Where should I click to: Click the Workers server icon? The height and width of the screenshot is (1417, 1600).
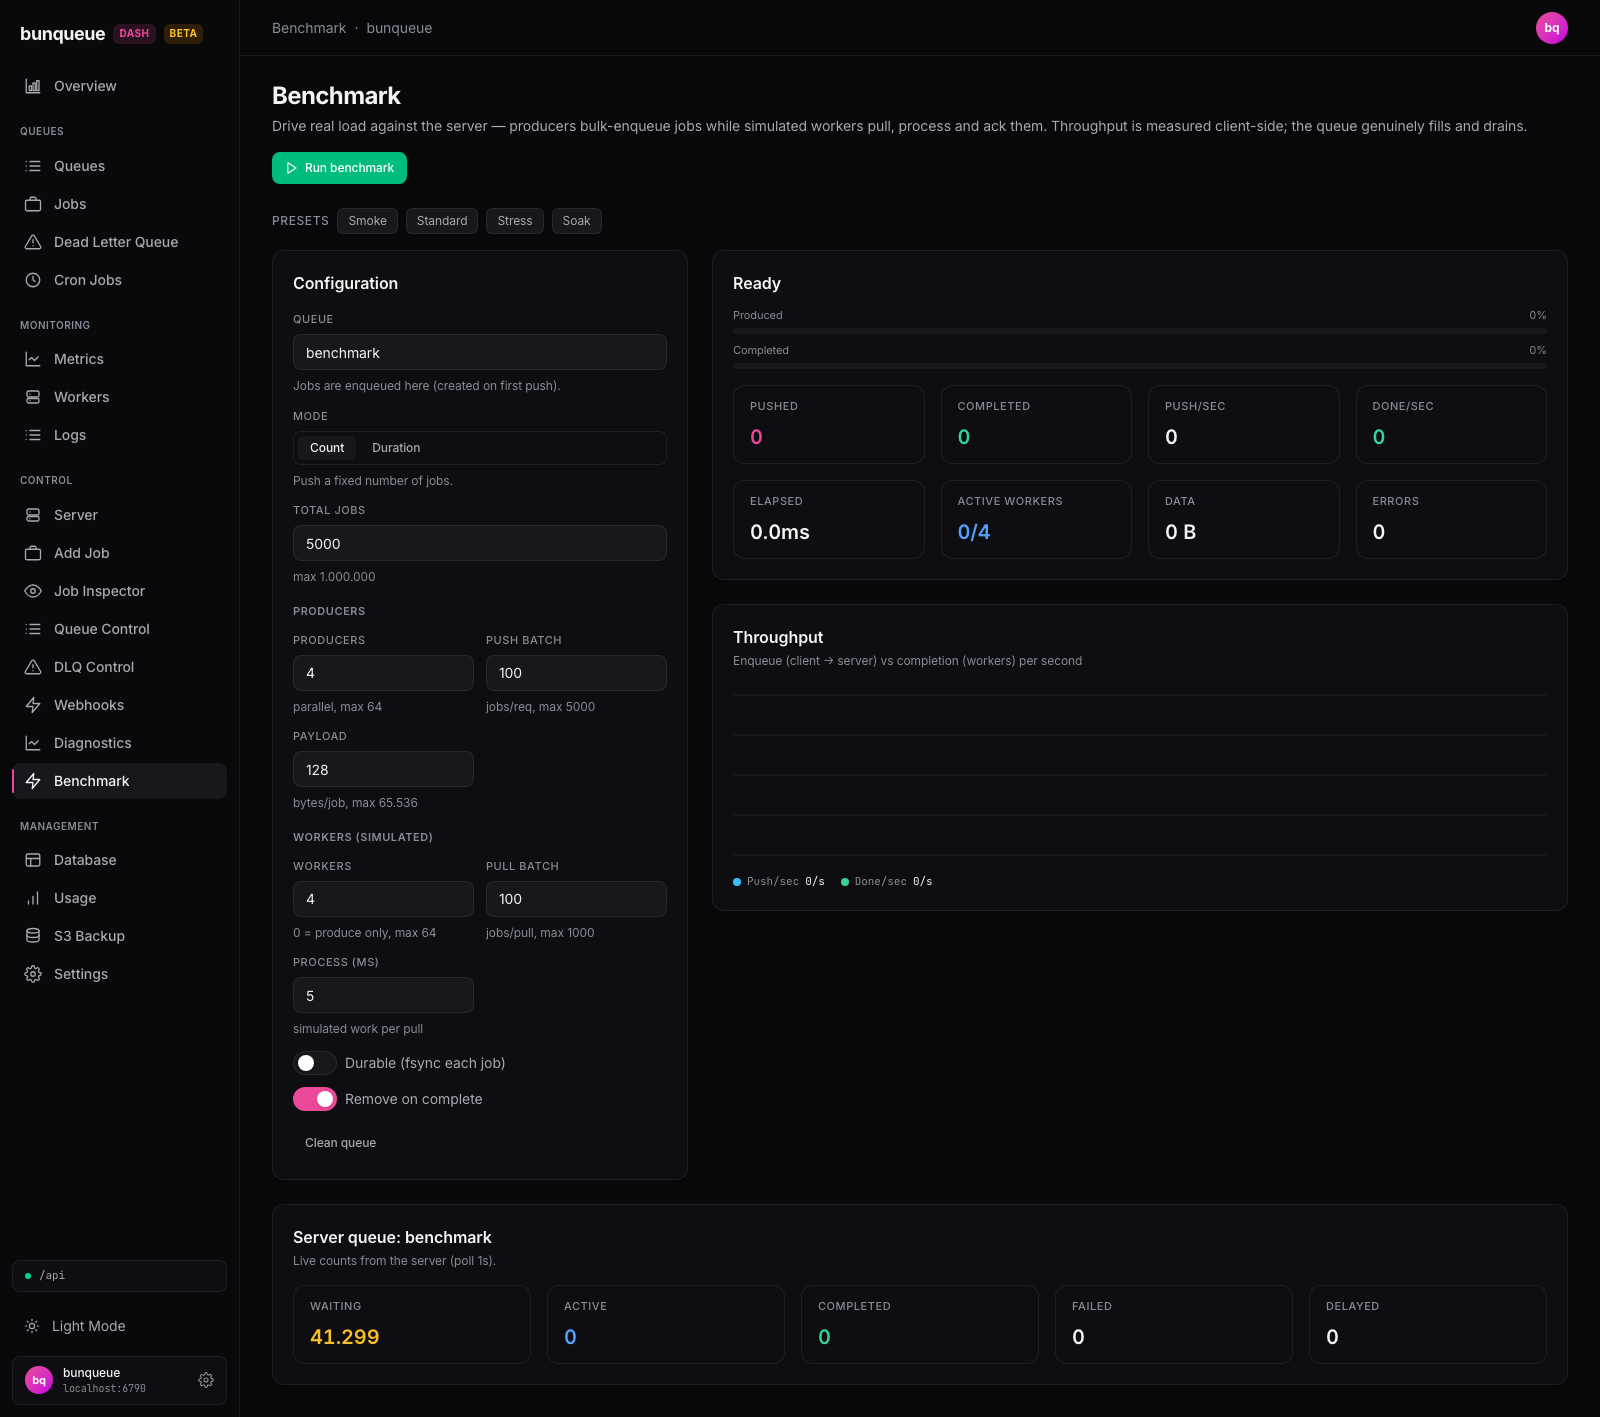(x=33, y=397)
